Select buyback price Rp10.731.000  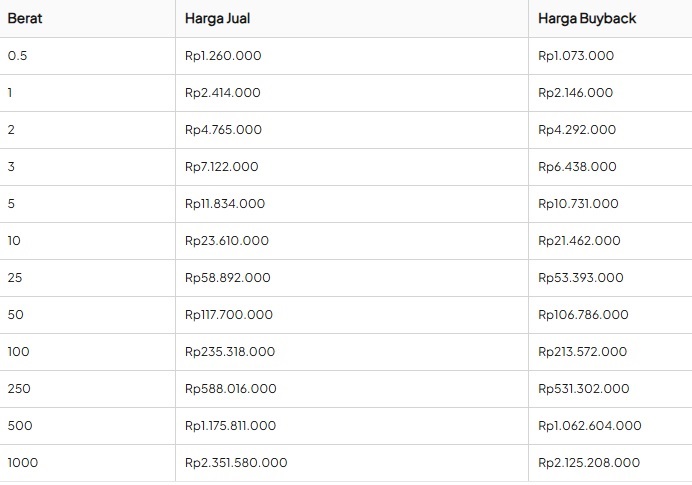click(578, 204)
